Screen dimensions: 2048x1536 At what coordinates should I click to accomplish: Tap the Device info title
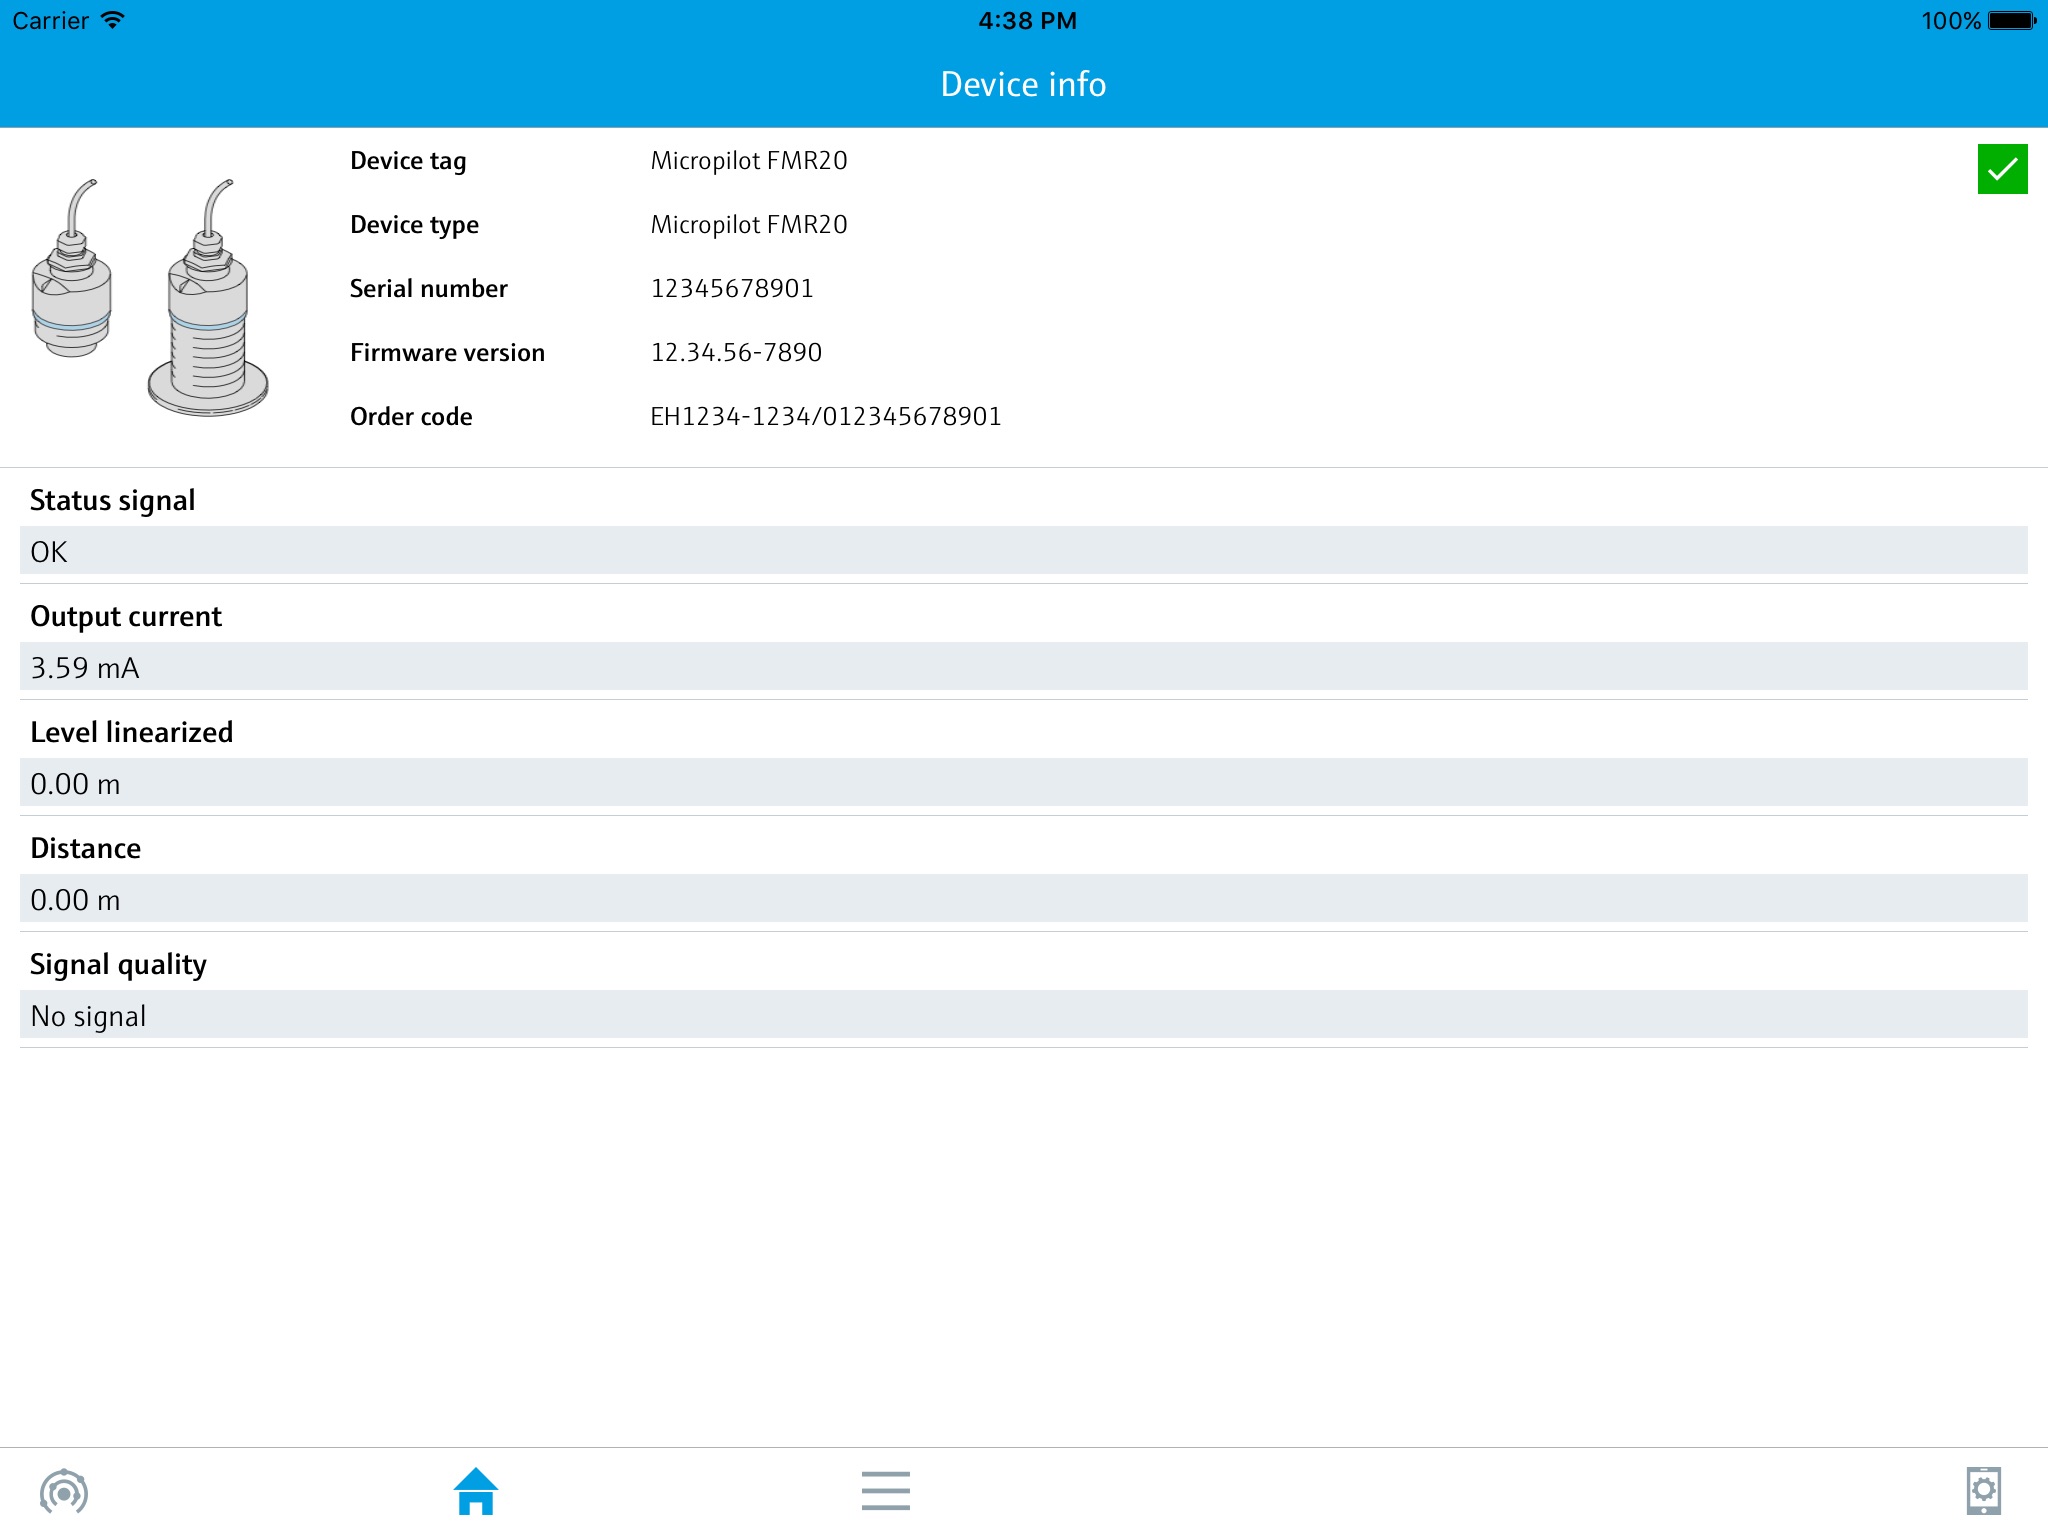[1023, 84]
